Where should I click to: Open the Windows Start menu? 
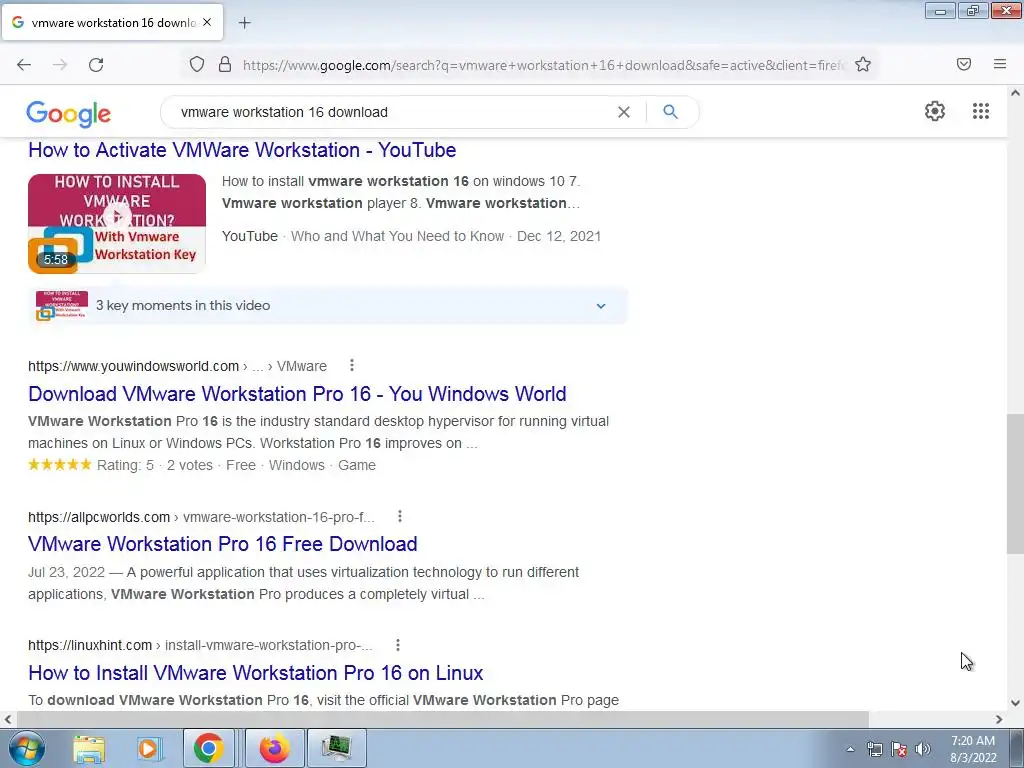point(26,748)
